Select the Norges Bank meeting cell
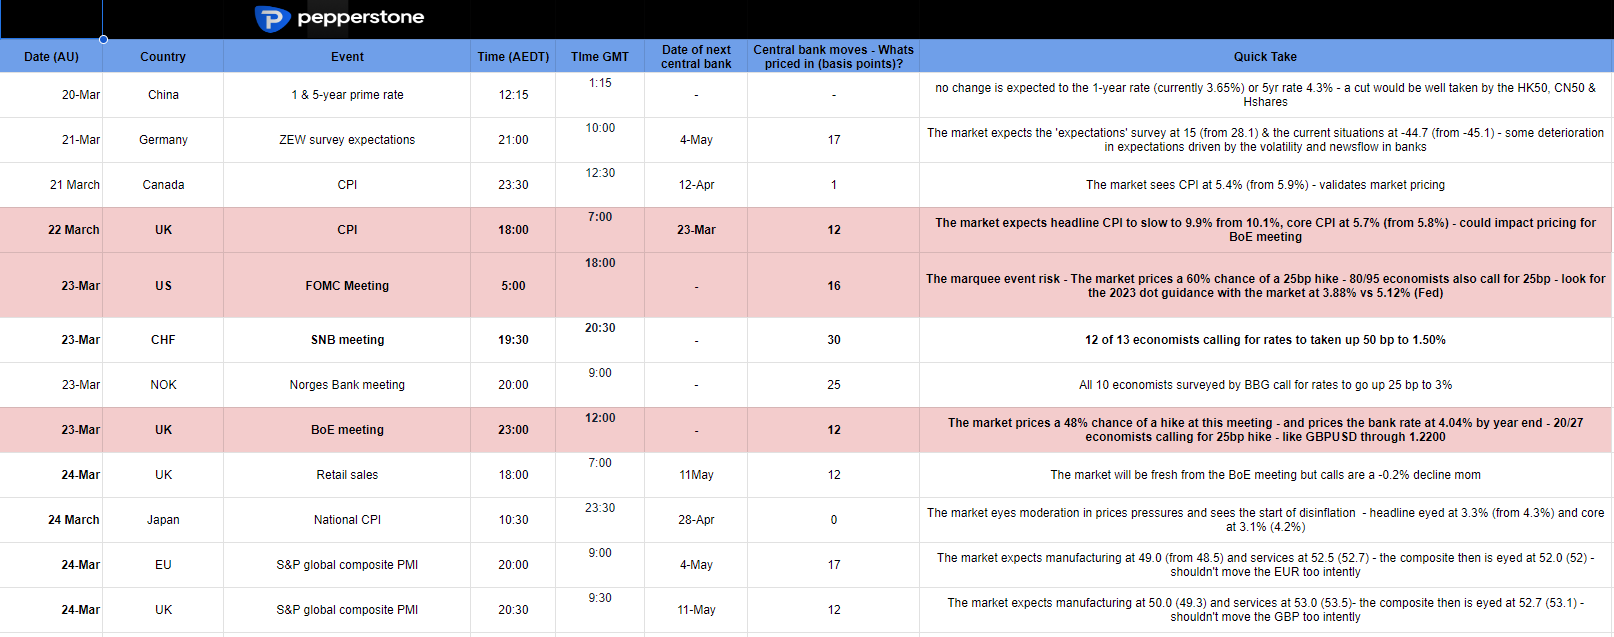Image resolution: width=1614 pixels, height=637 pixels. click(347, 385)
